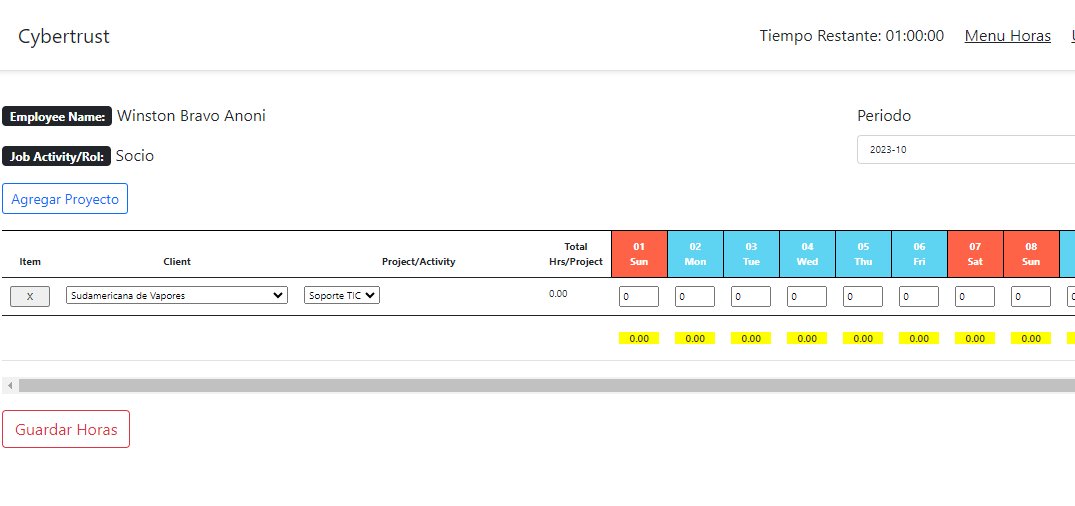Viewport: 1075px width, 506px height.
Task: Click the yellow total under 02 Mon
Action: pyautogui.click(x=695, y=338)
